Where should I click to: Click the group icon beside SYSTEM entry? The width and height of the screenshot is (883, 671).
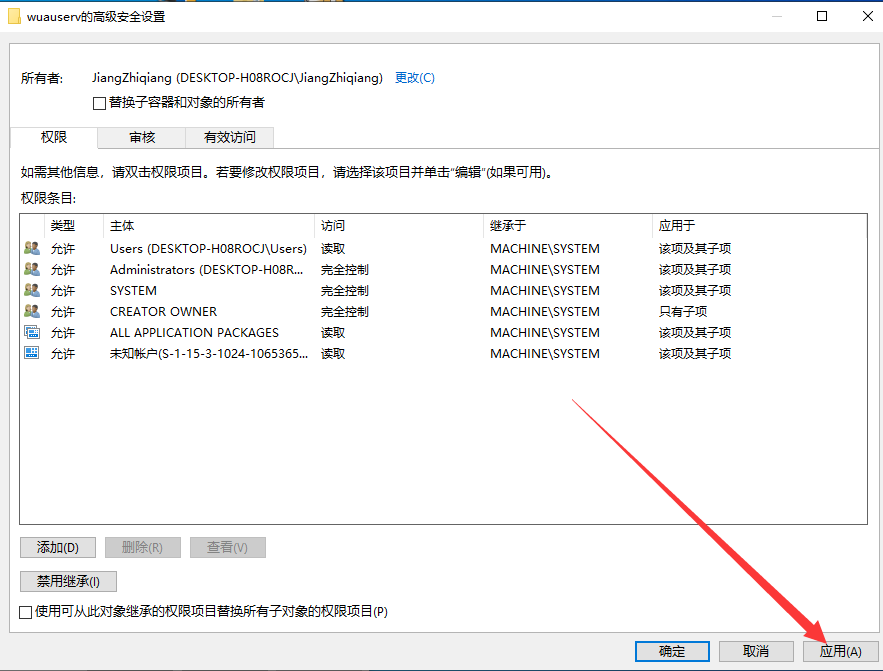click(32, 290)
